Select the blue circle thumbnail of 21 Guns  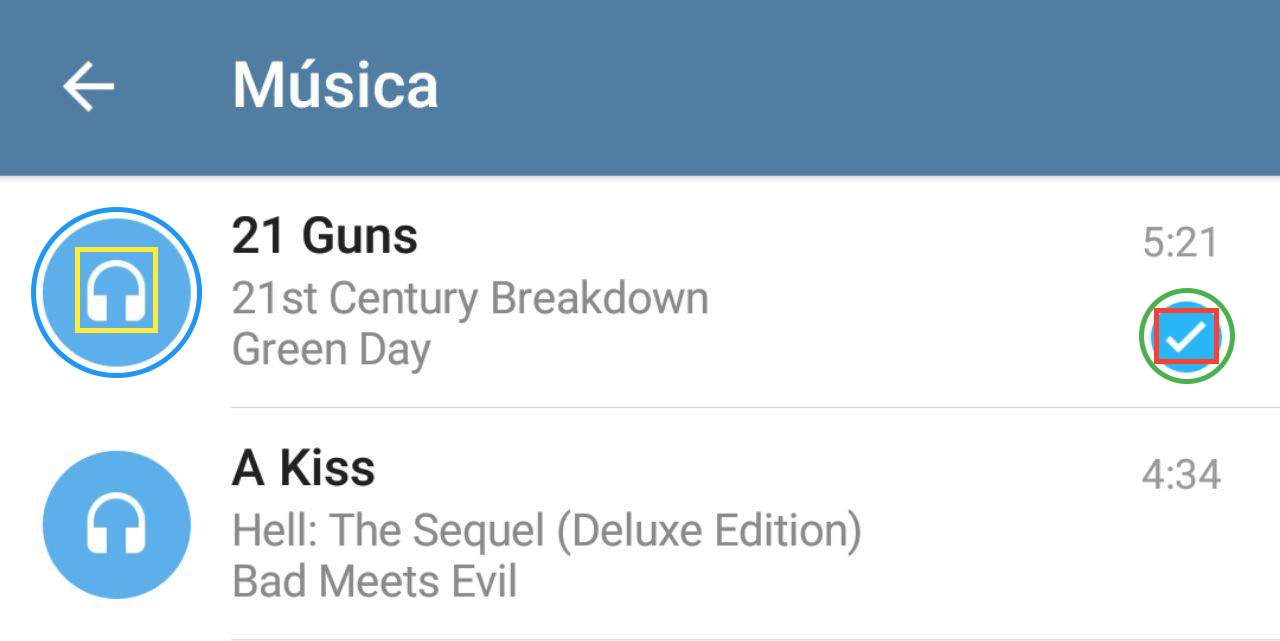coord(117,292)
